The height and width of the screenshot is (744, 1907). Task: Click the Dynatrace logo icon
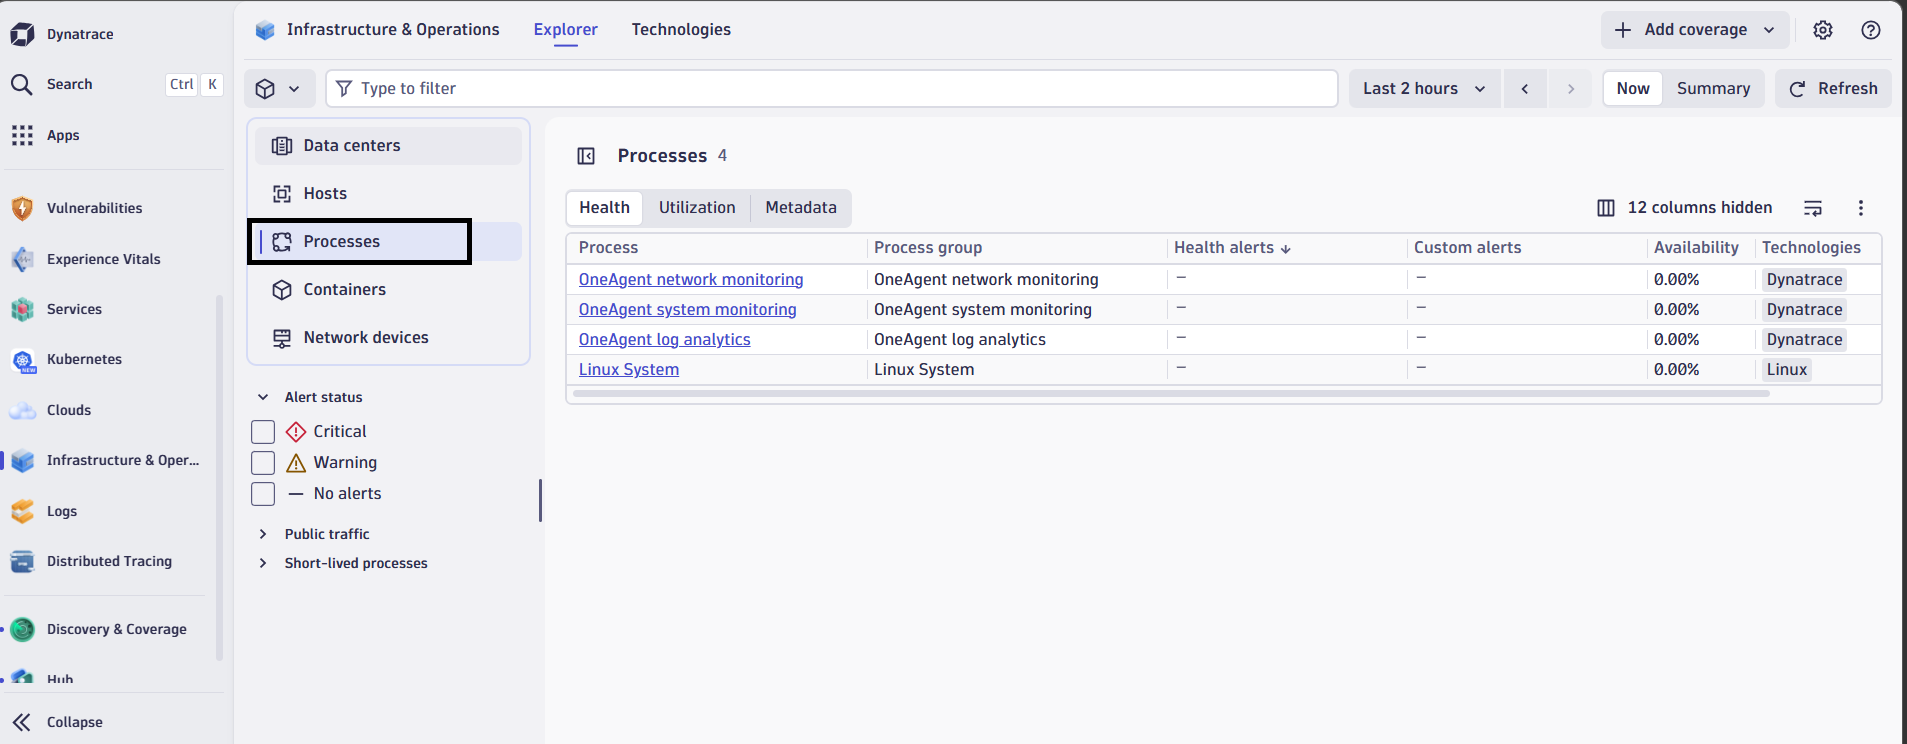(22, 34)
